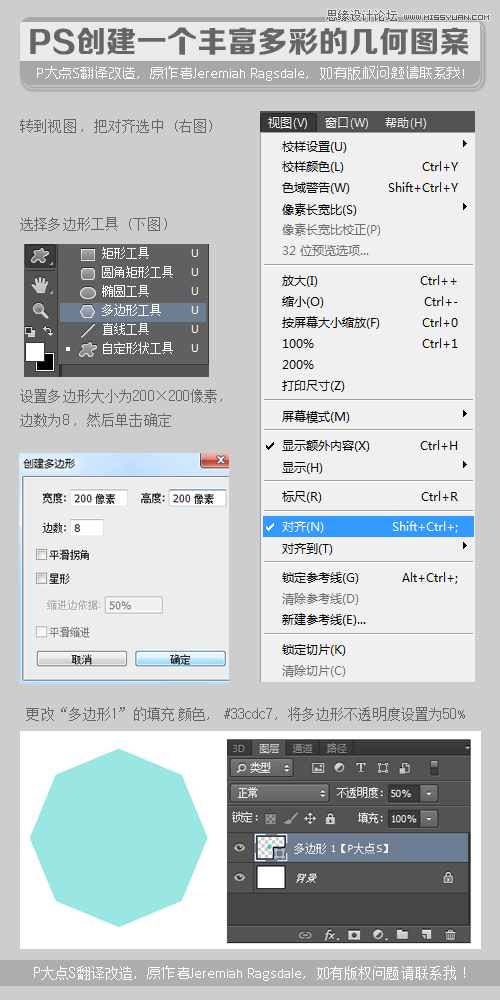Switch to the 路径 tab
This screenshot has height=1000, width=500.
[336, 749]
